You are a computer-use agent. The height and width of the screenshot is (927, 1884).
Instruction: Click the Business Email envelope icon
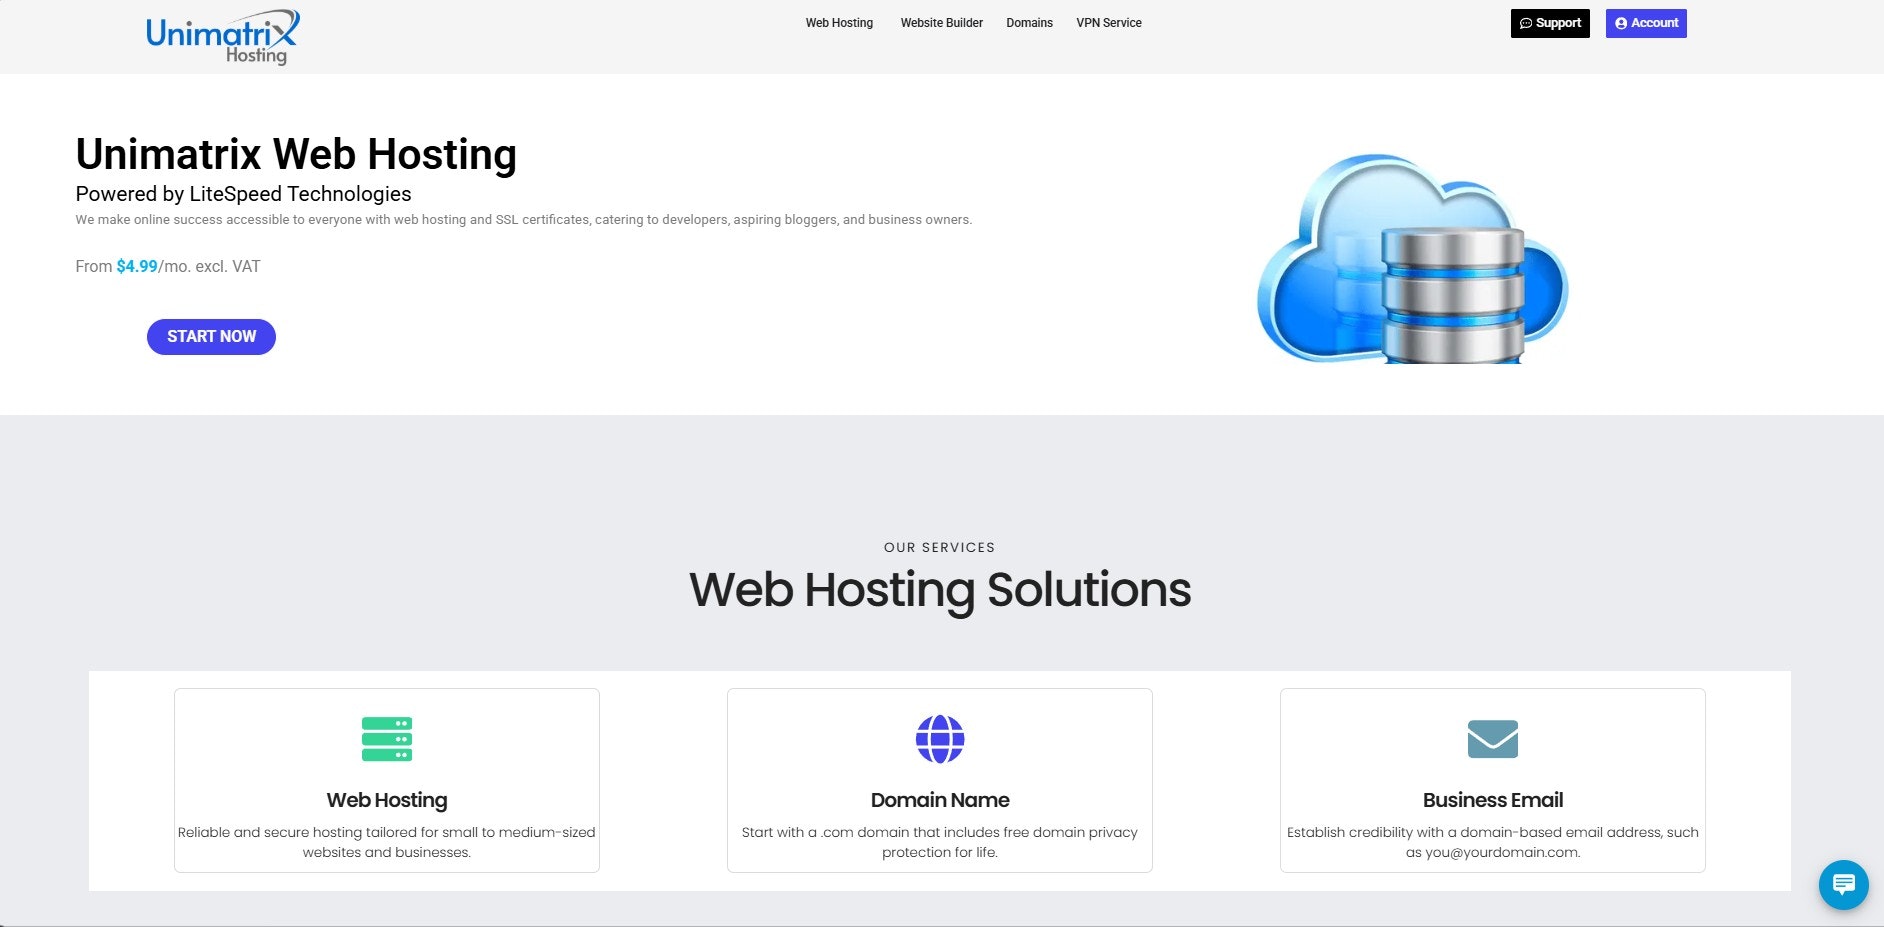[1492, 739]
